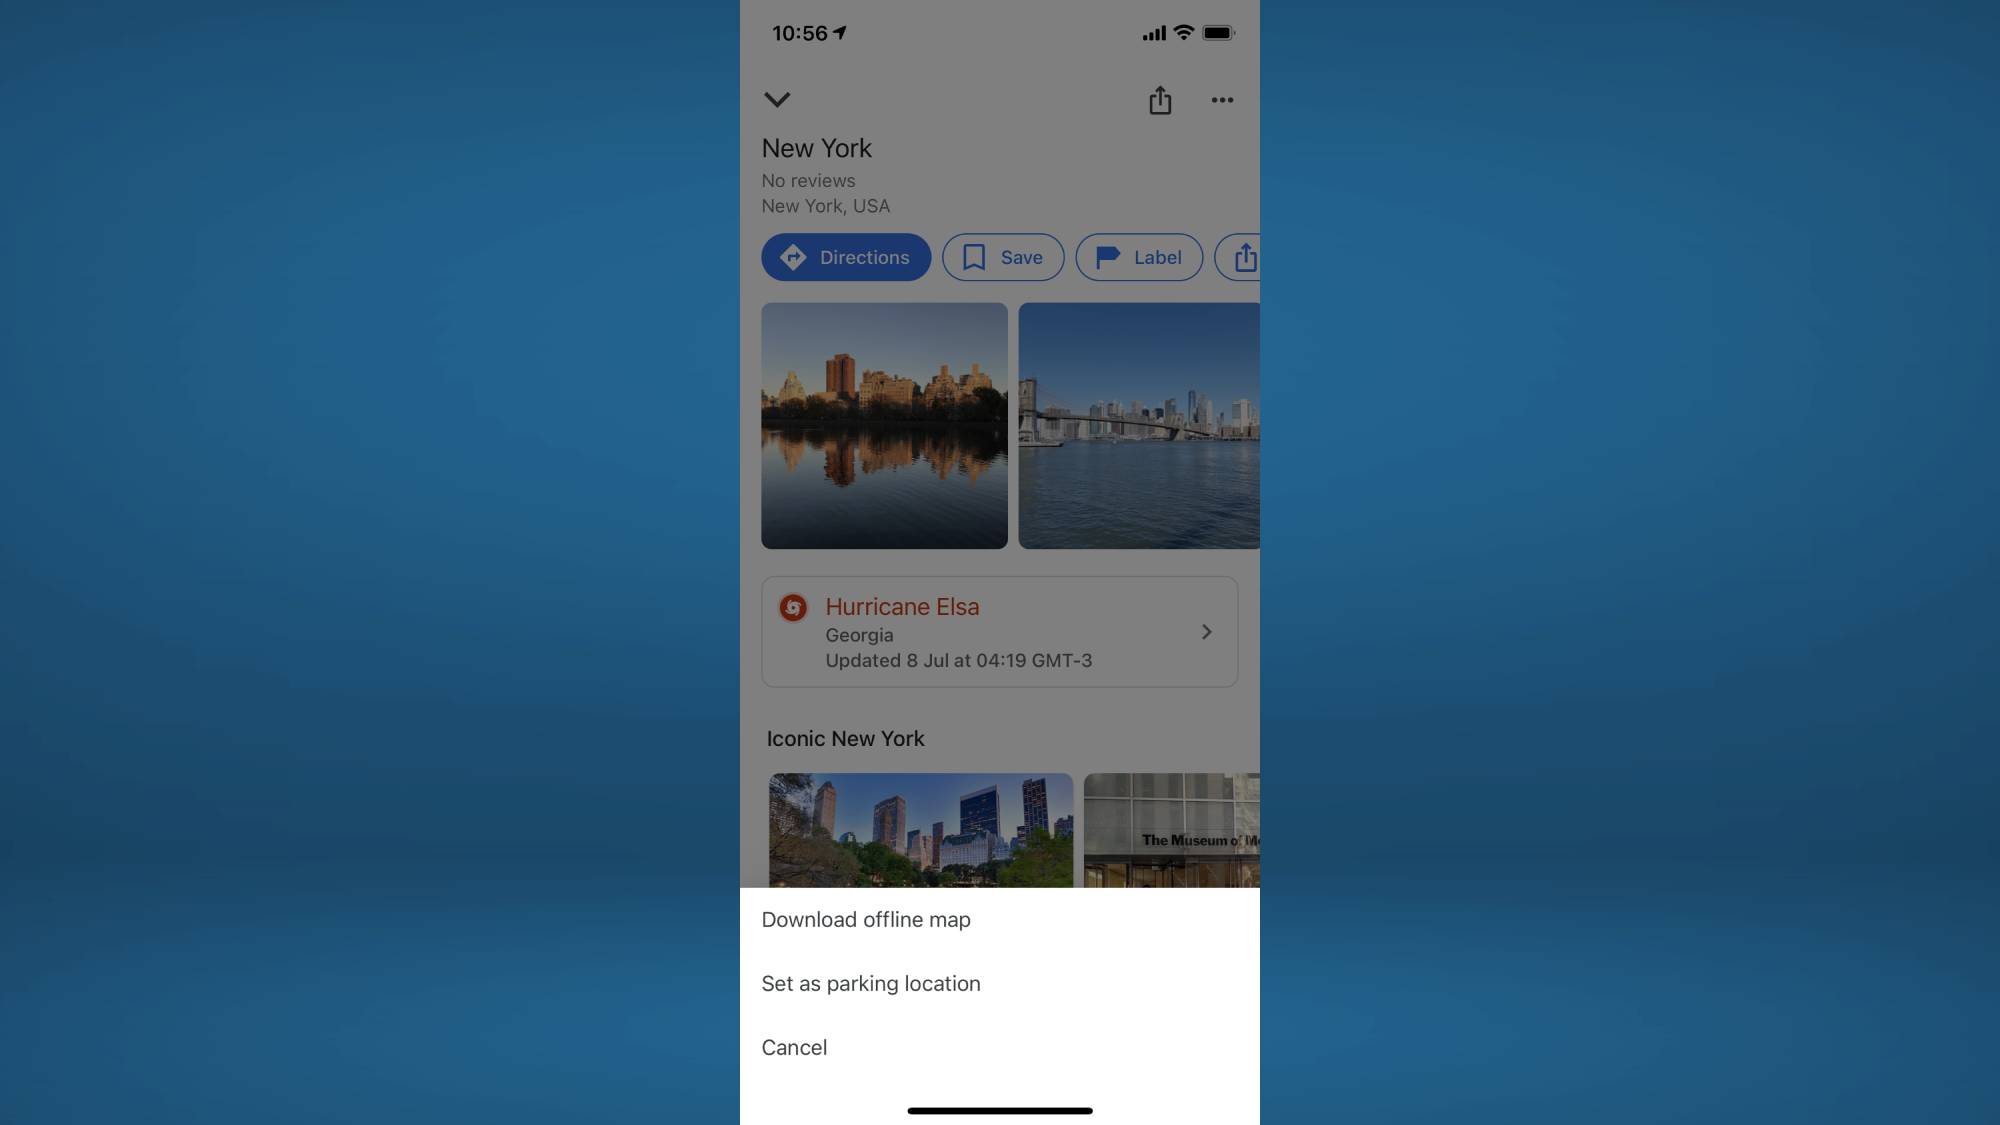Expand the Iconic New York Museum thumbnail
The image size is (2000, 1125).
coord(1170,830)
